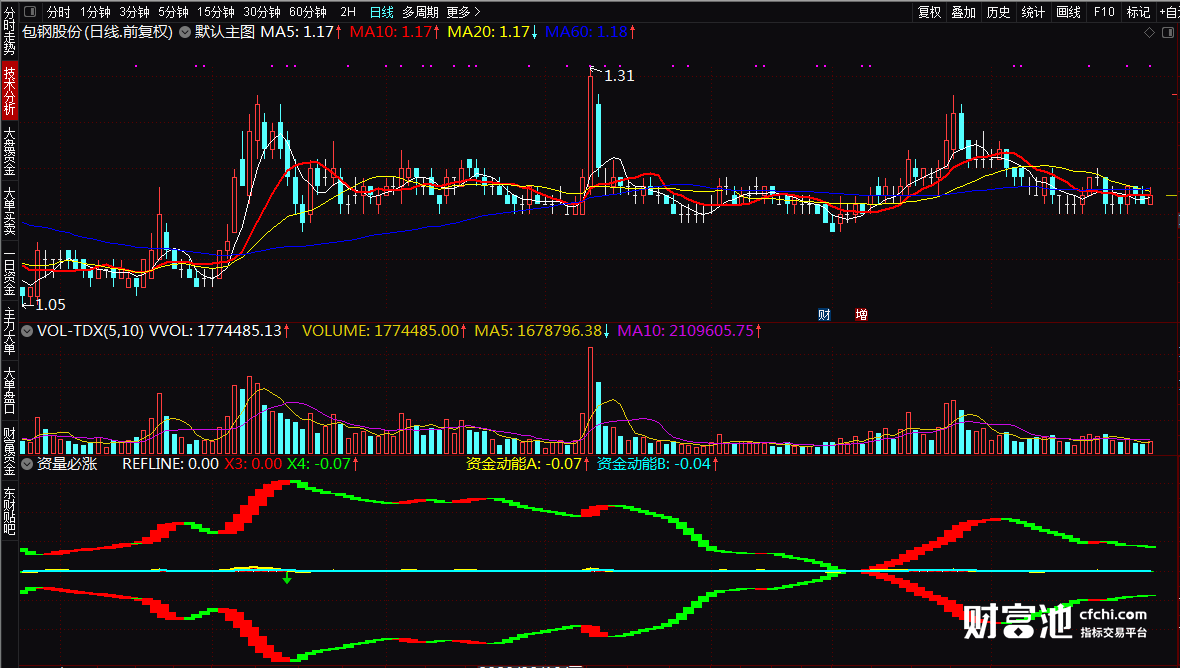Add to watchlist via +自选
Screen dimensions: 1180x668
[1169, 12]
